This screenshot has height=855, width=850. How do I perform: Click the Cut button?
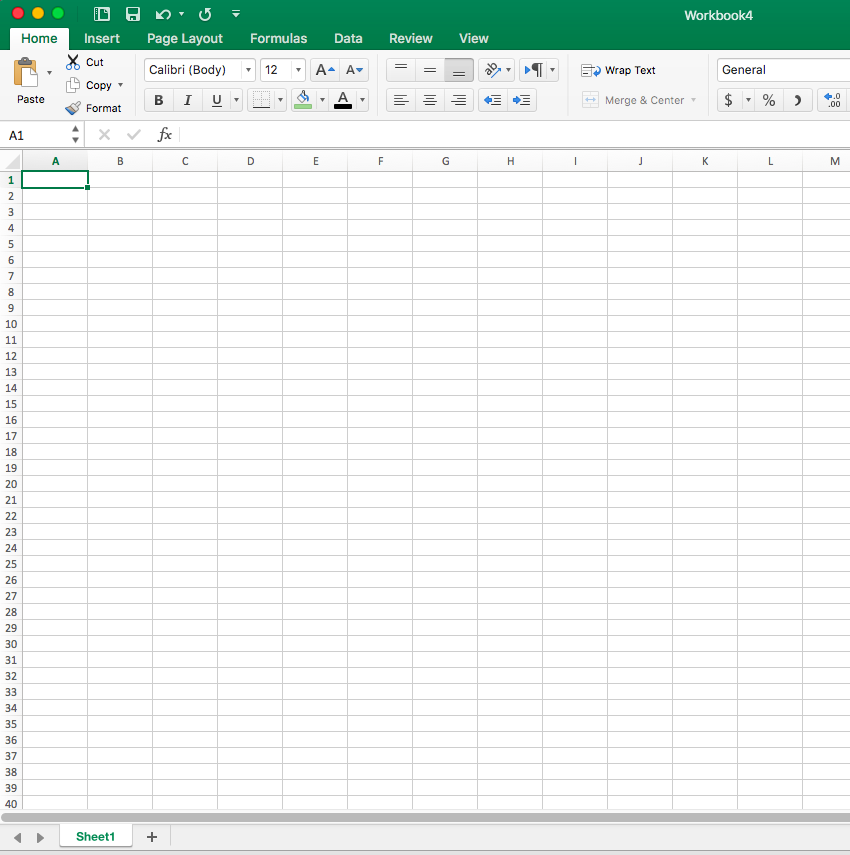tap(85, 62)
